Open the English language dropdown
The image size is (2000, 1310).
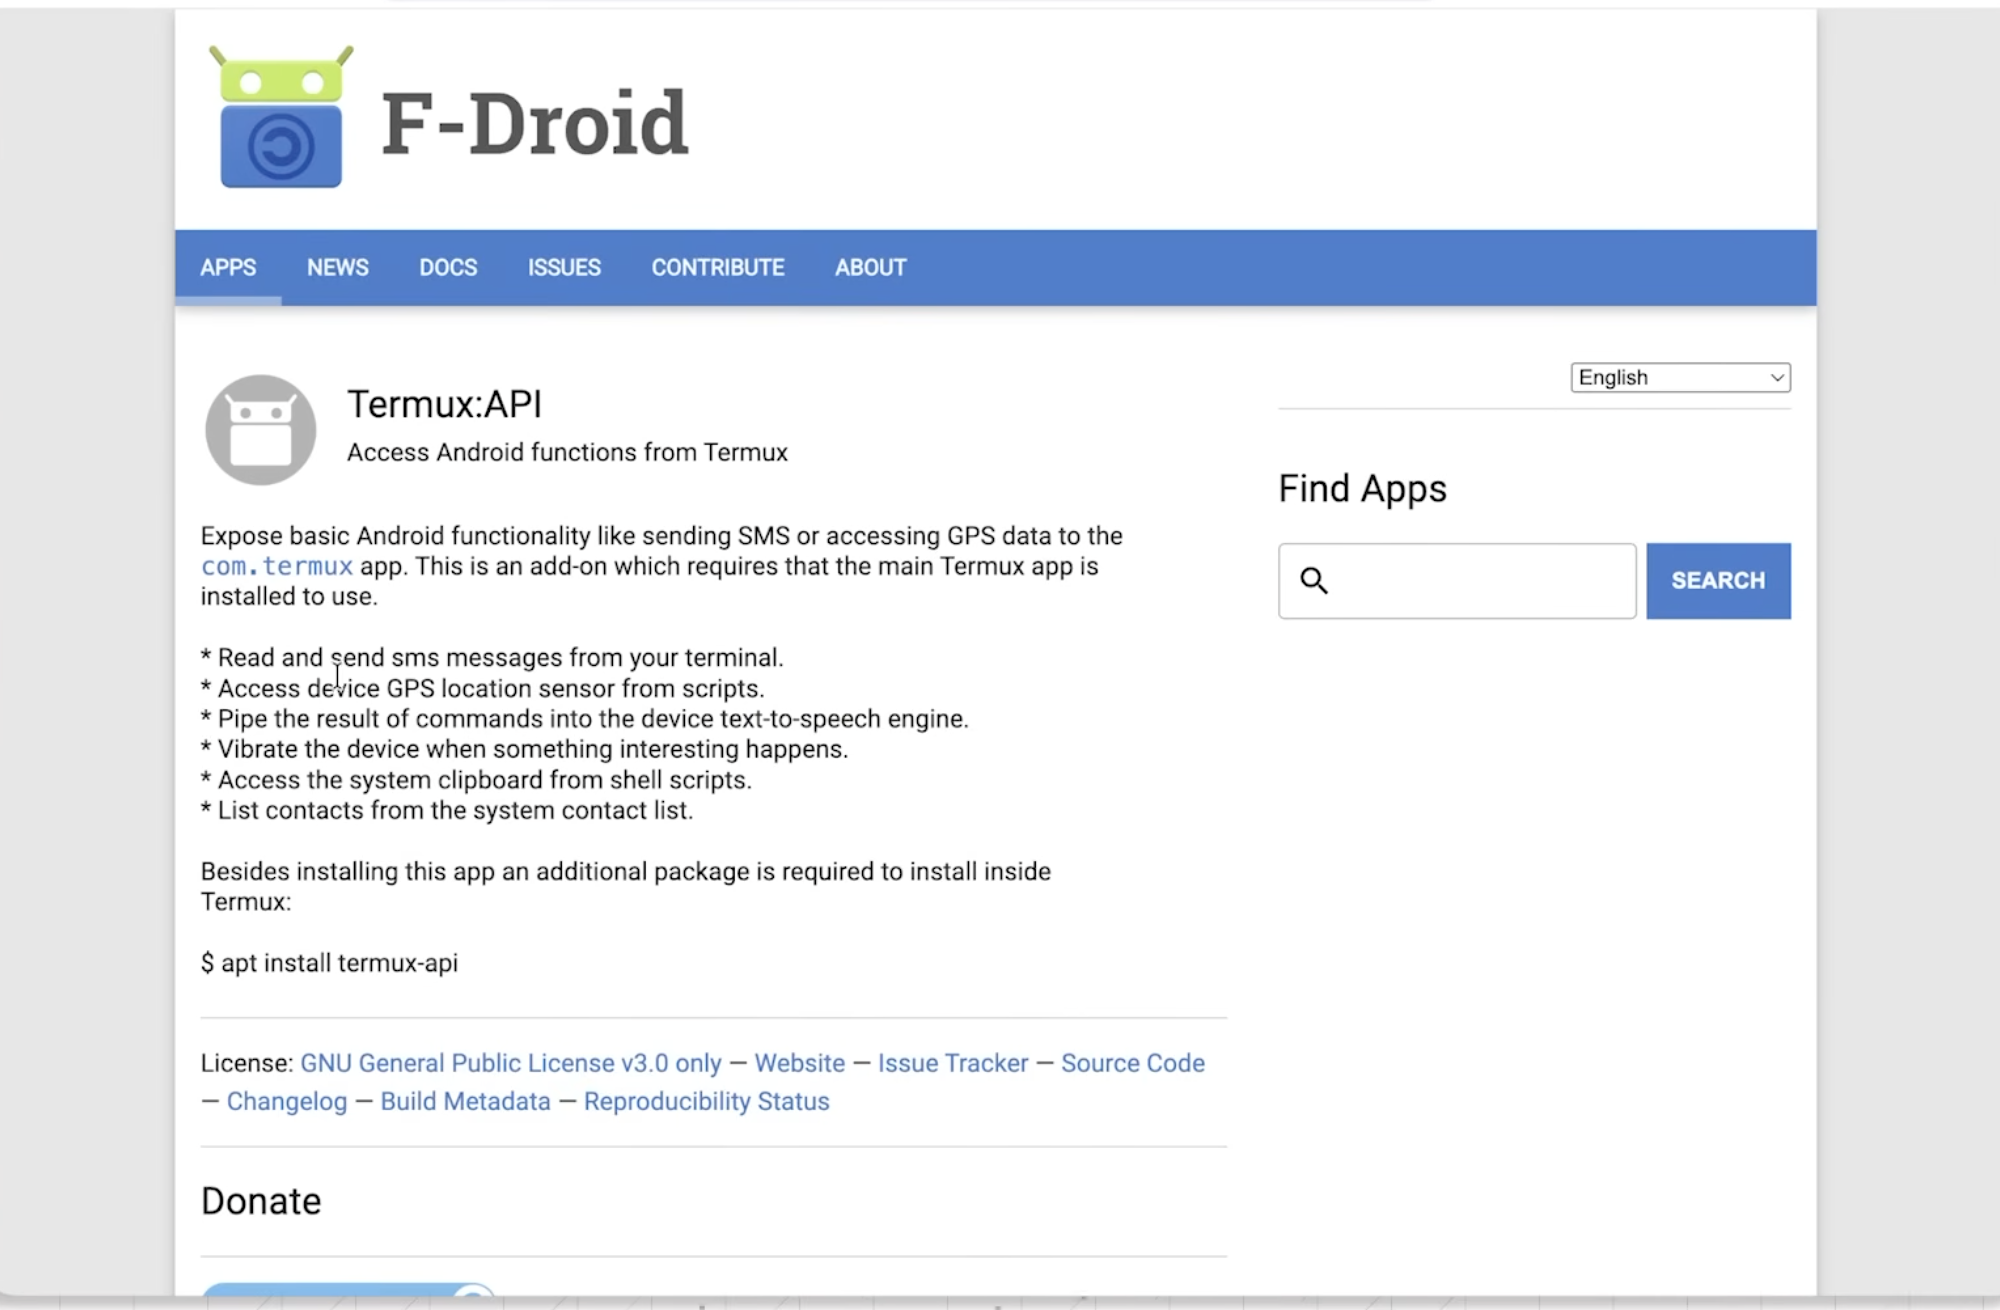pos(1679,378)
